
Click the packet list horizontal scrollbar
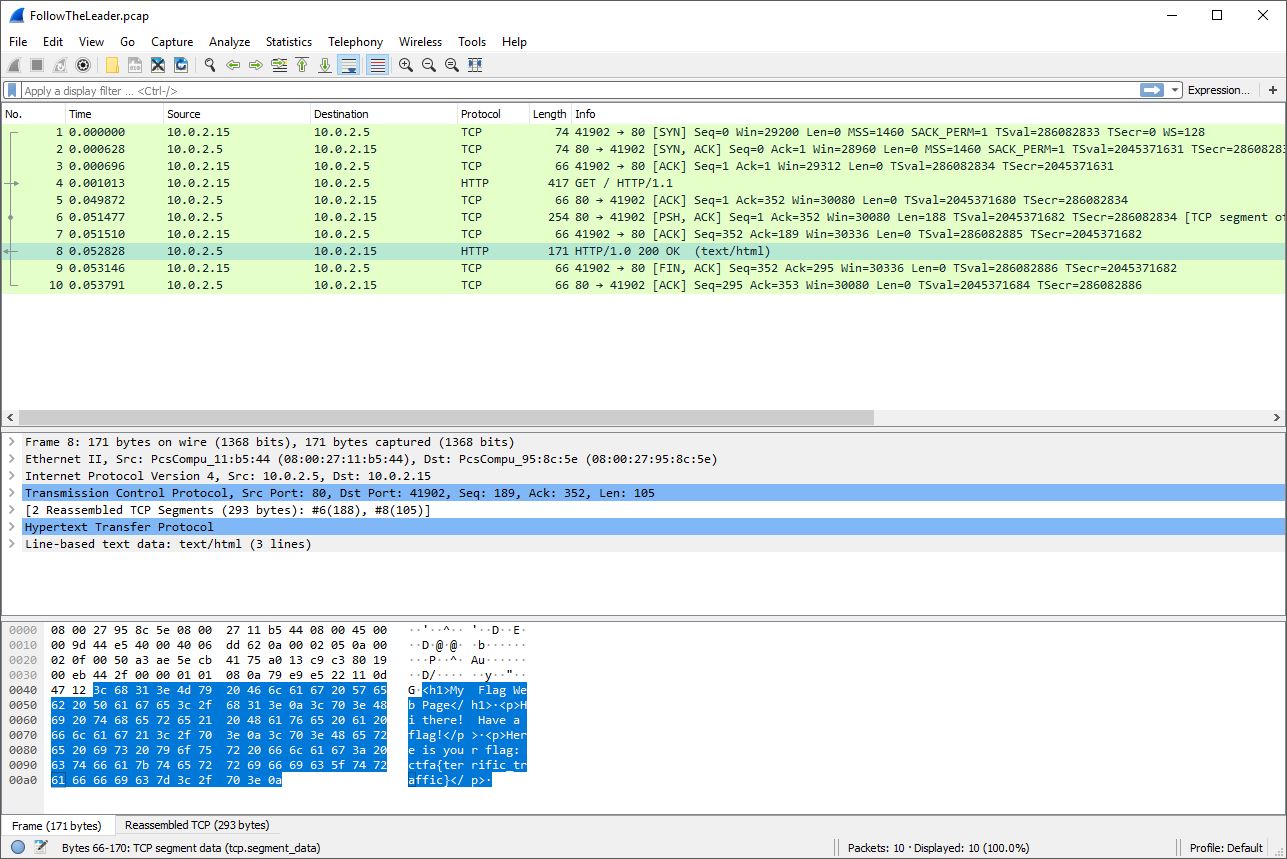445,417
